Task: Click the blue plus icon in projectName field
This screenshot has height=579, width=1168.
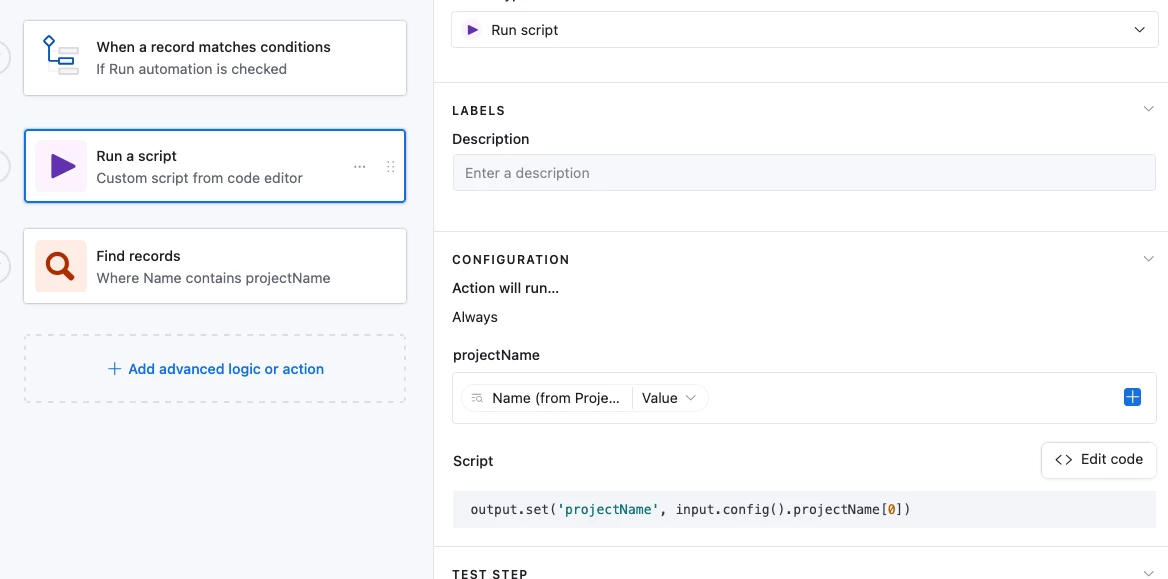Action: point(1132,398)
